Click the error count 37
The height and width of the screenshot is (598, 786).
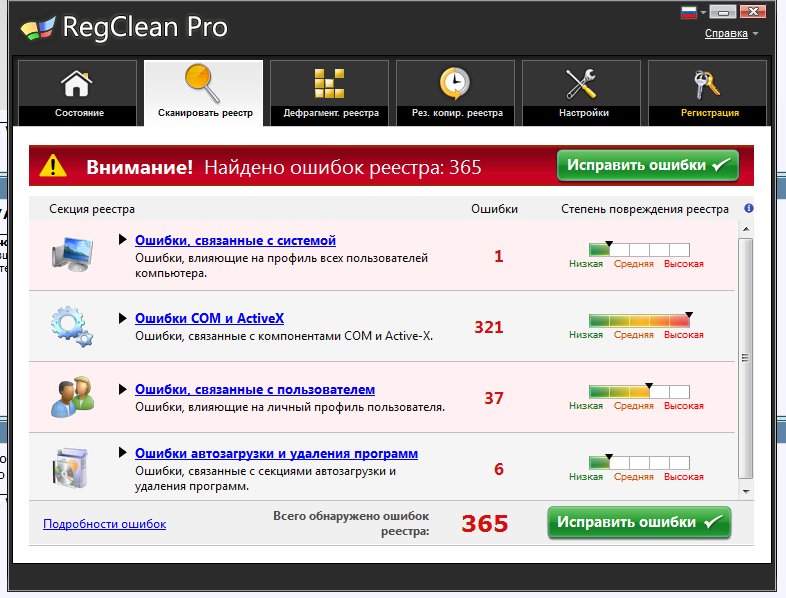(x=494, y=398)
